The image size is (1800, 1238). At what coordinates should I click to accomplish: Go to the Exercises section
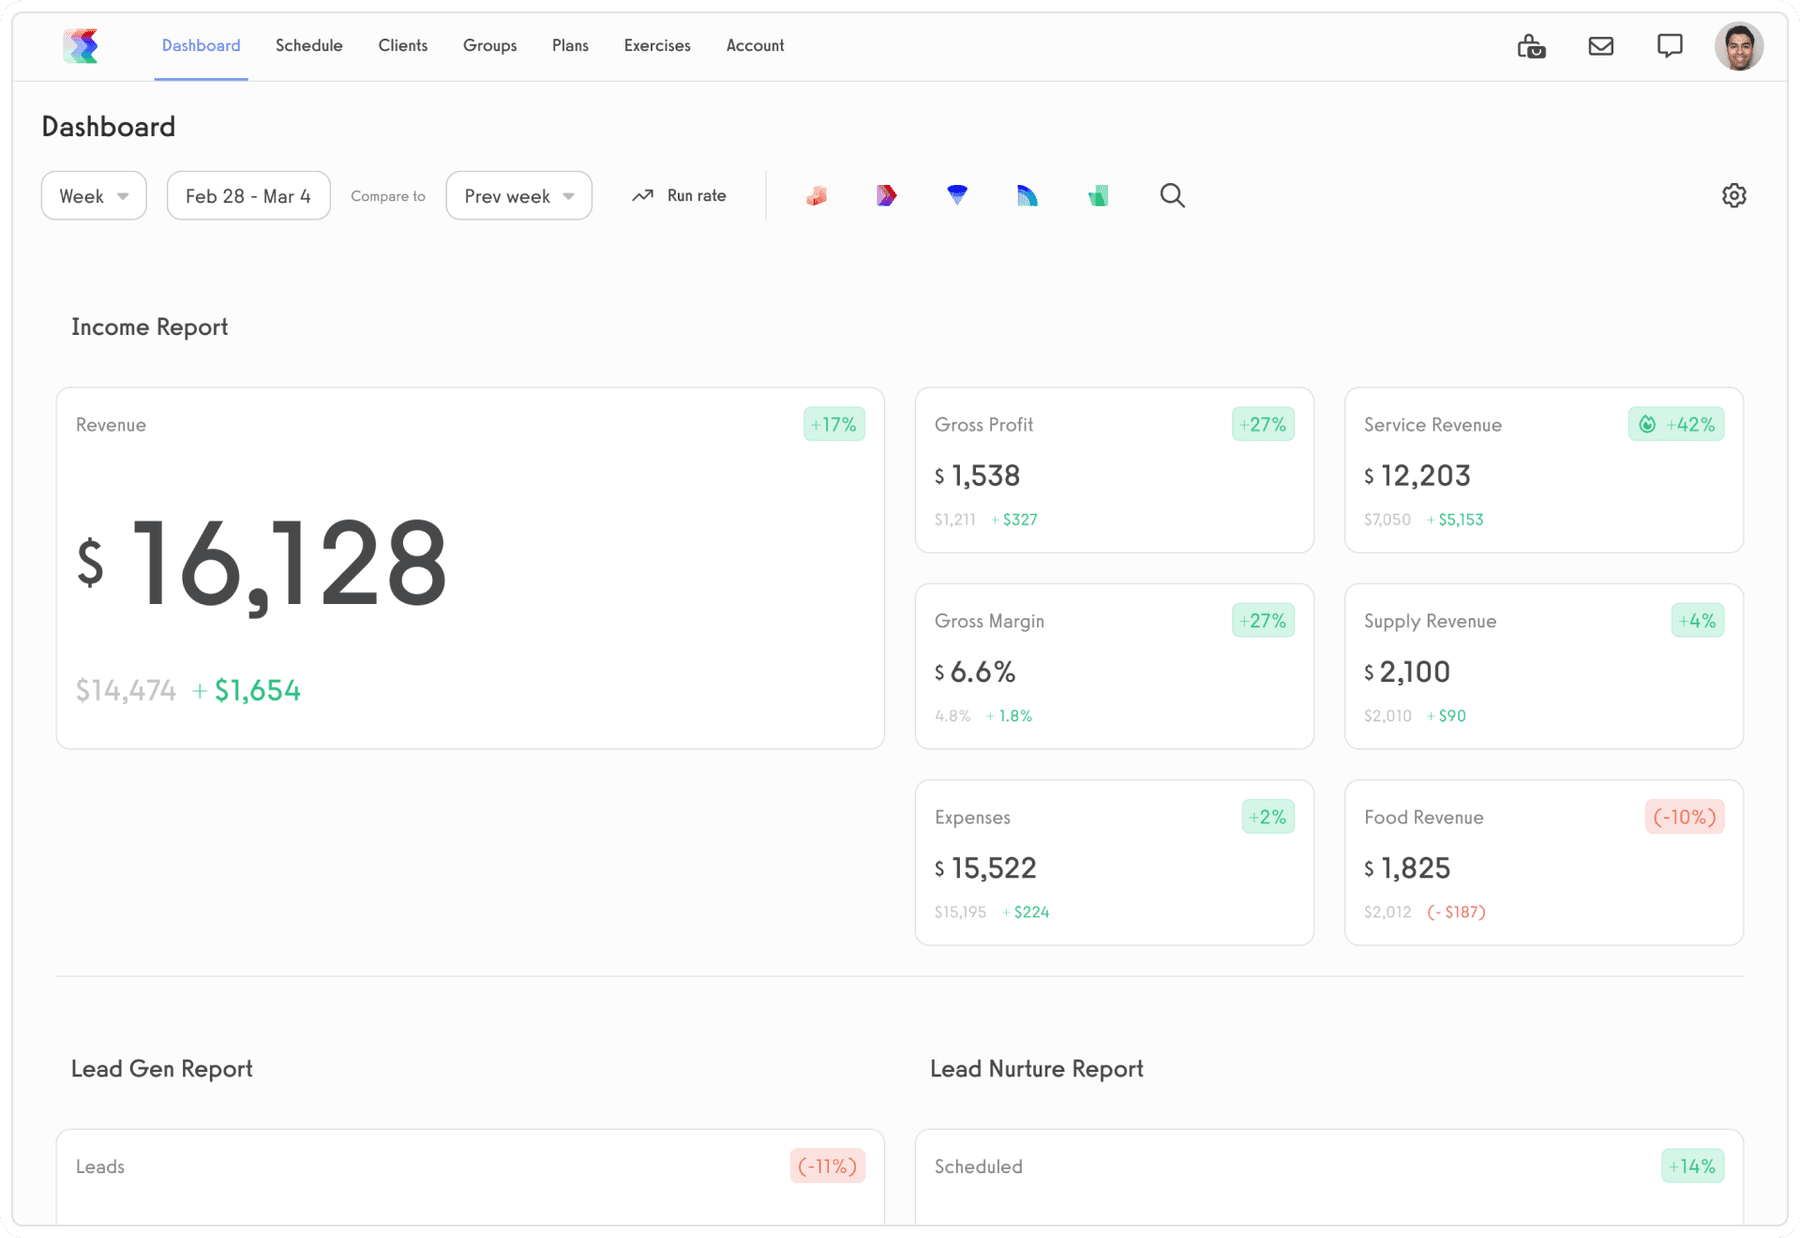pyautogui.click(x=657, y=45)
